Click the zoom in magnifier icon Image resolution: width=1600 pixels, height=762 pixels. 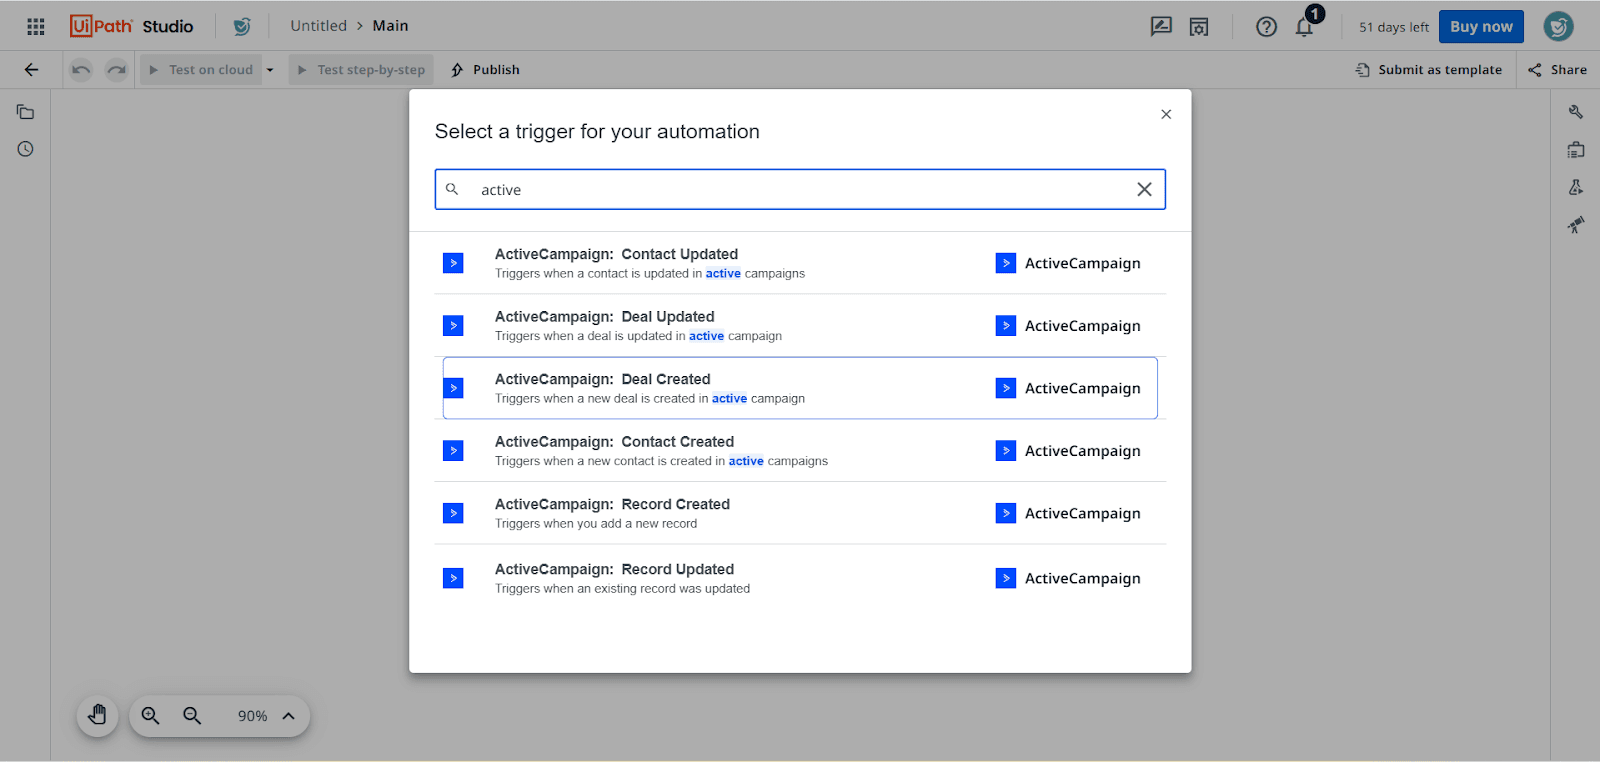pos(150,715)
